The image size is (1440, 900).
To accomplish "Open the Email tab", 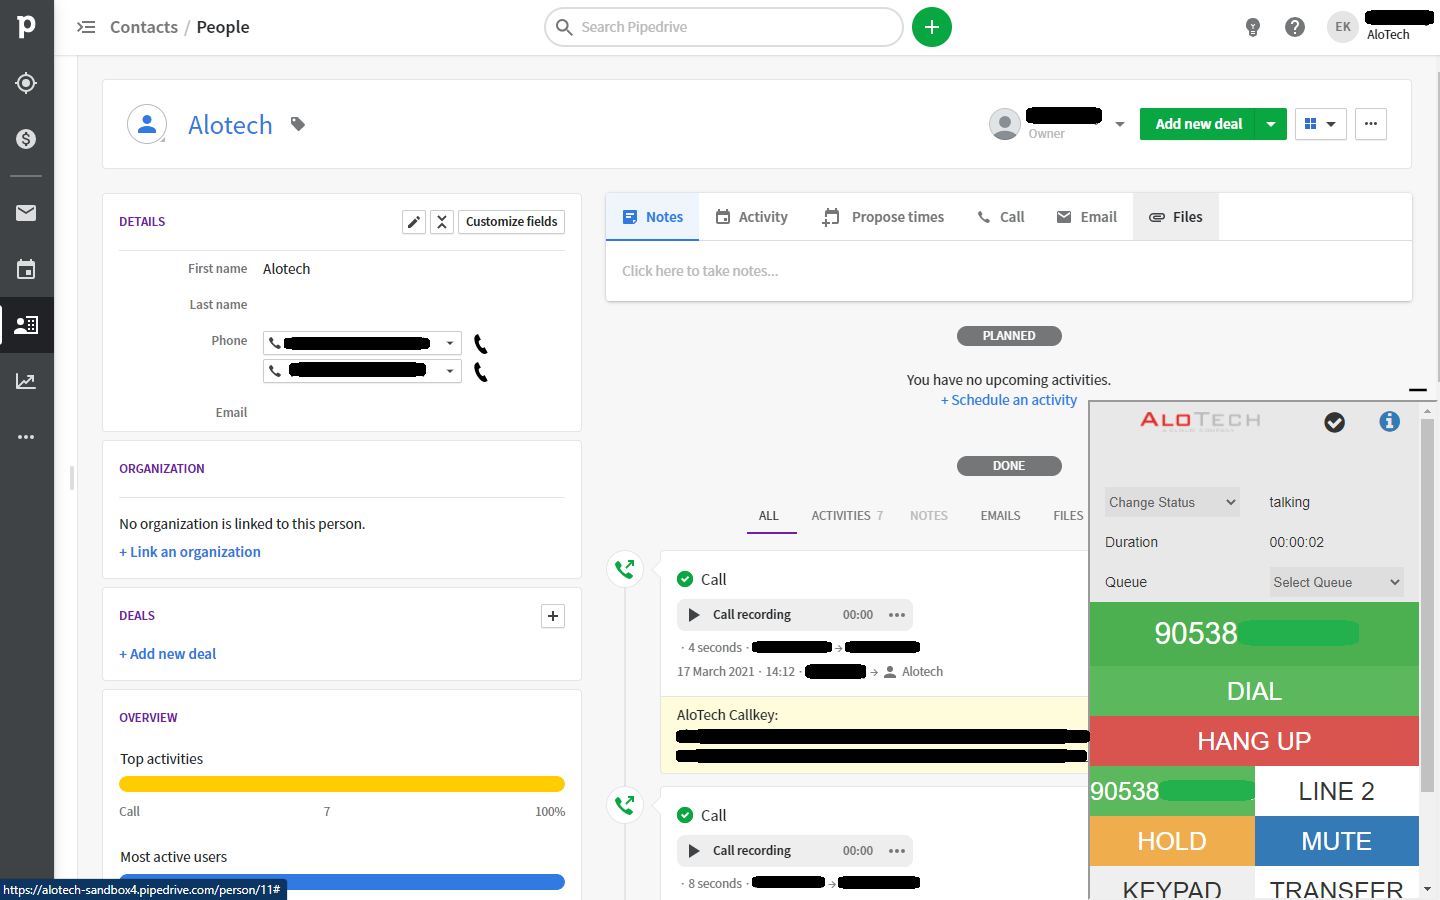I will [x=1087, y=217].
